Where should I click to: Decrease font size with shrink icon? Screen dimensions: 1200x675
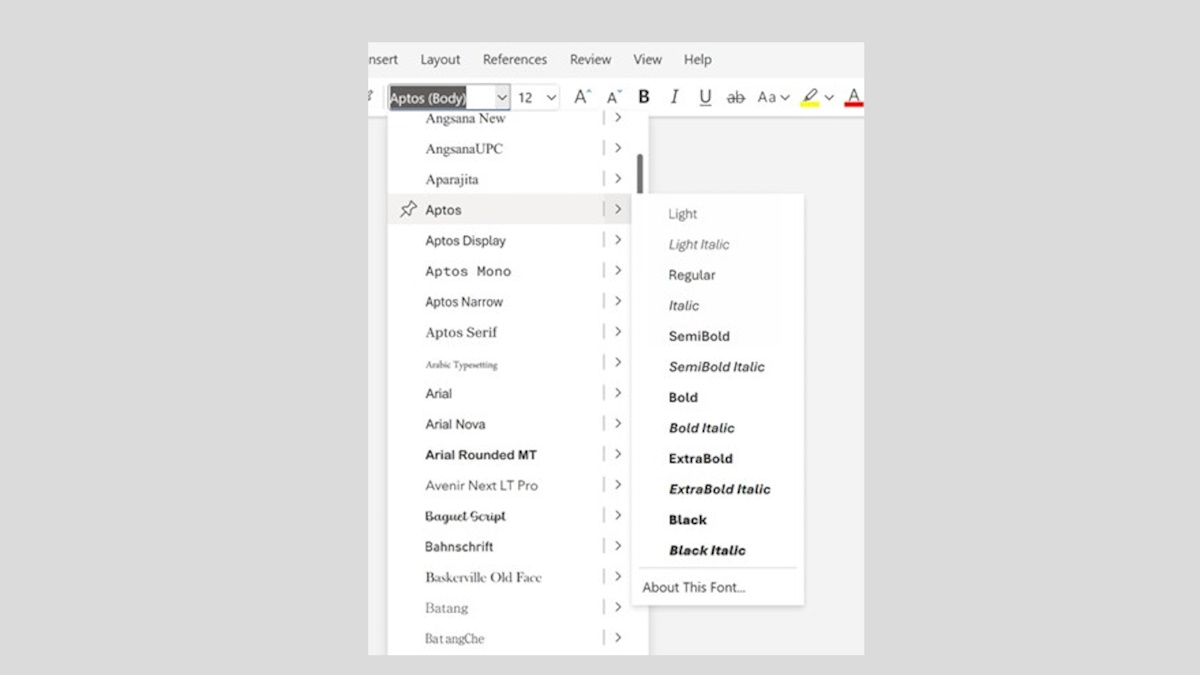pyautogui.click(x=614, y=97)
